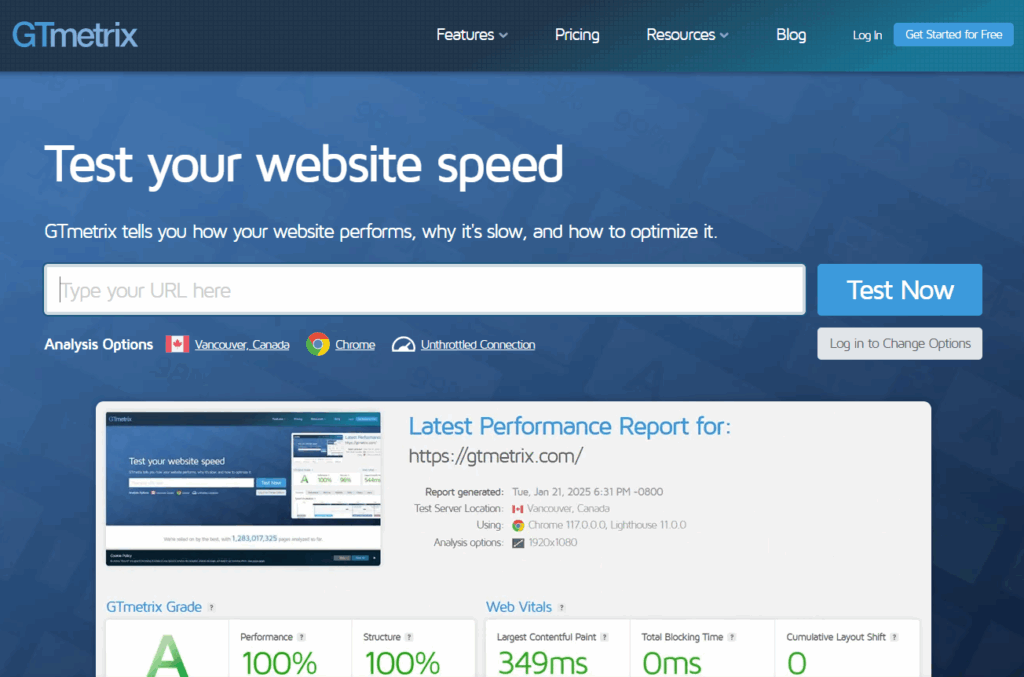1024x677 pixels.
Task: Click the Vancouver, Canada text beside Test Server Location
Action: click(x=568, y=509)
